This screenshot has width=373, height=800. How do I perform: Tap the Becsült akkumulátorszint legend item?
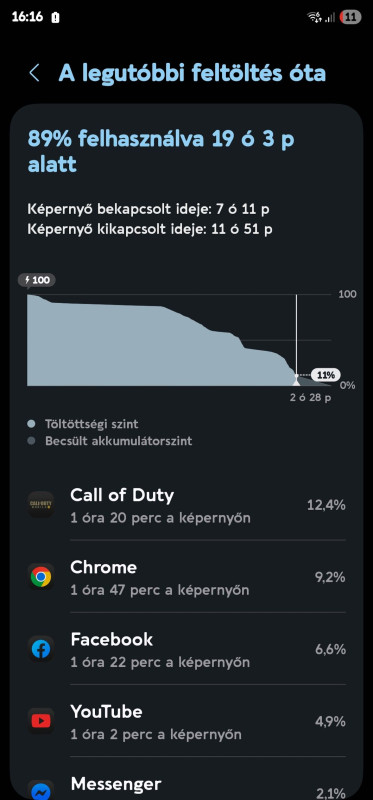click(110, 441)
